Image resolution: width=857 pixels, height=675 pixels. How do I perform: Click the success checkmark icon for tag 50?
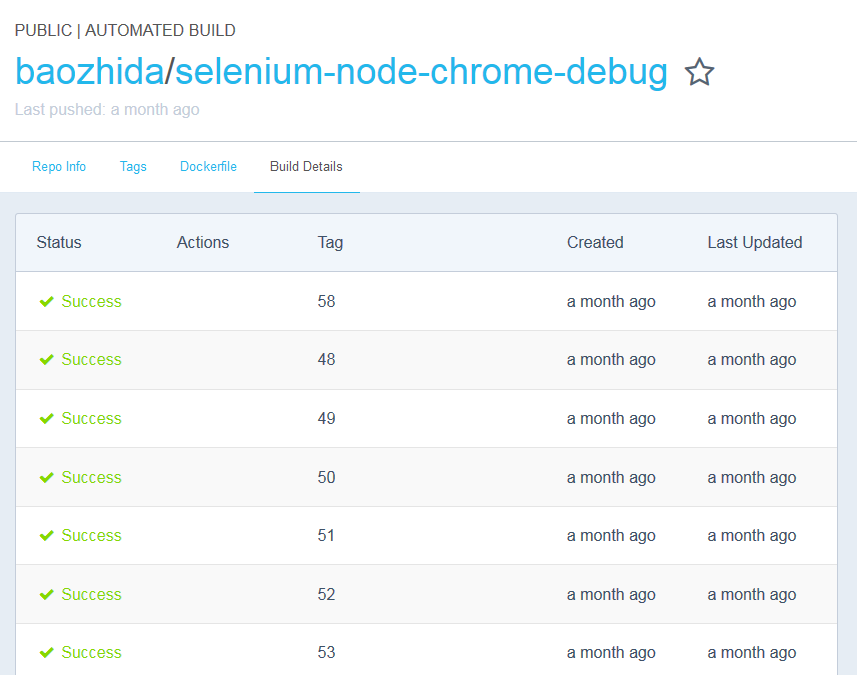coord(46,477)
